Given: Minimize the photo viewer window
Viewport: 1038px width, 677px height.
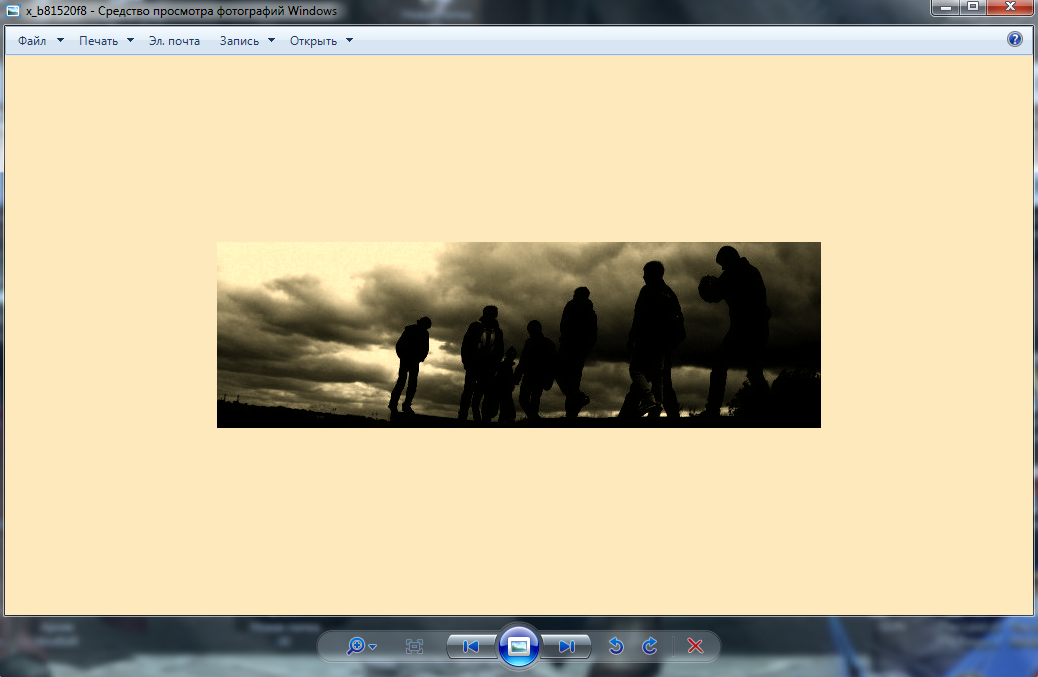Looking at the screenshot, I should point(946,7).
